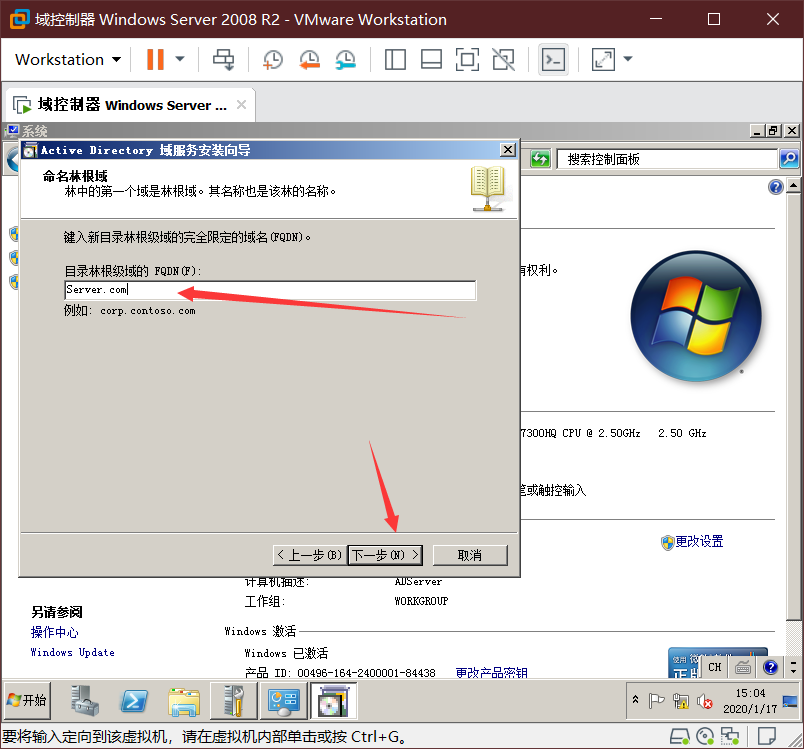Take a snapshot of the virtual machine
Image resolution: width=804 pixels, height=749 pixels.
[x=273, y=59]
